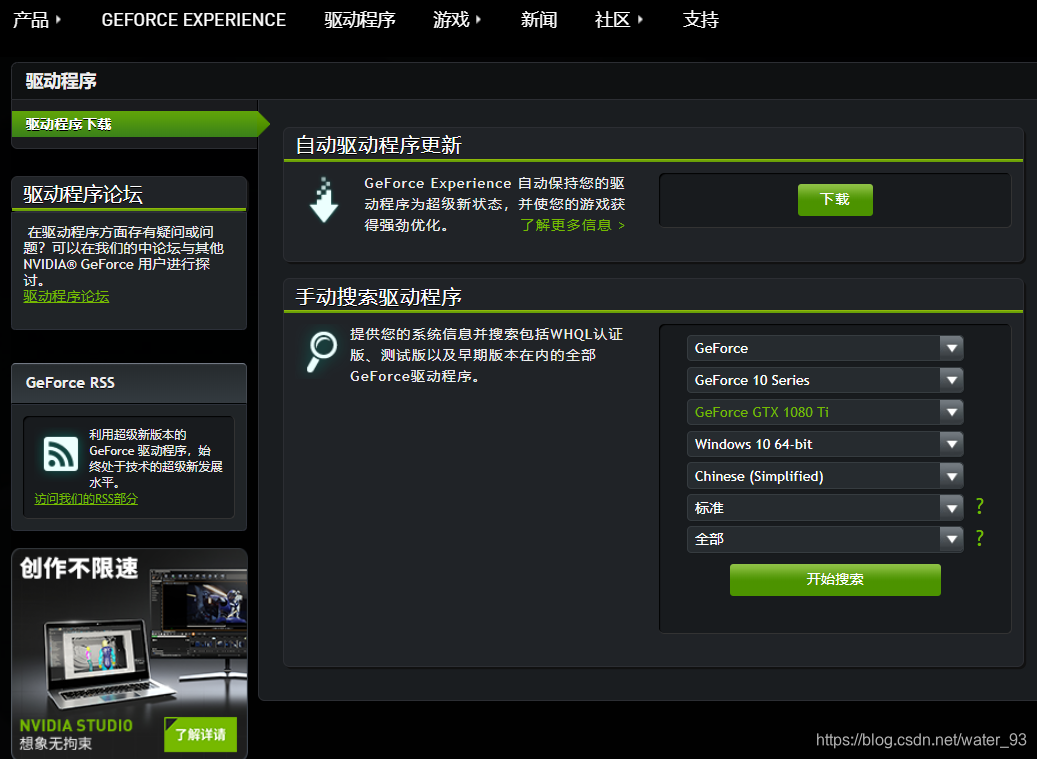The height and width of the screenshot is (759, 1037).
Task: Expand the Chinese (Simplified) language dropdown
Action: coord(825,476)
